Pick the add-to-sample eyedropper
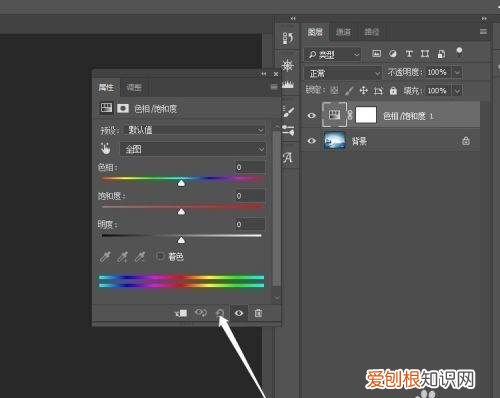500x398 pixels. 122,257
